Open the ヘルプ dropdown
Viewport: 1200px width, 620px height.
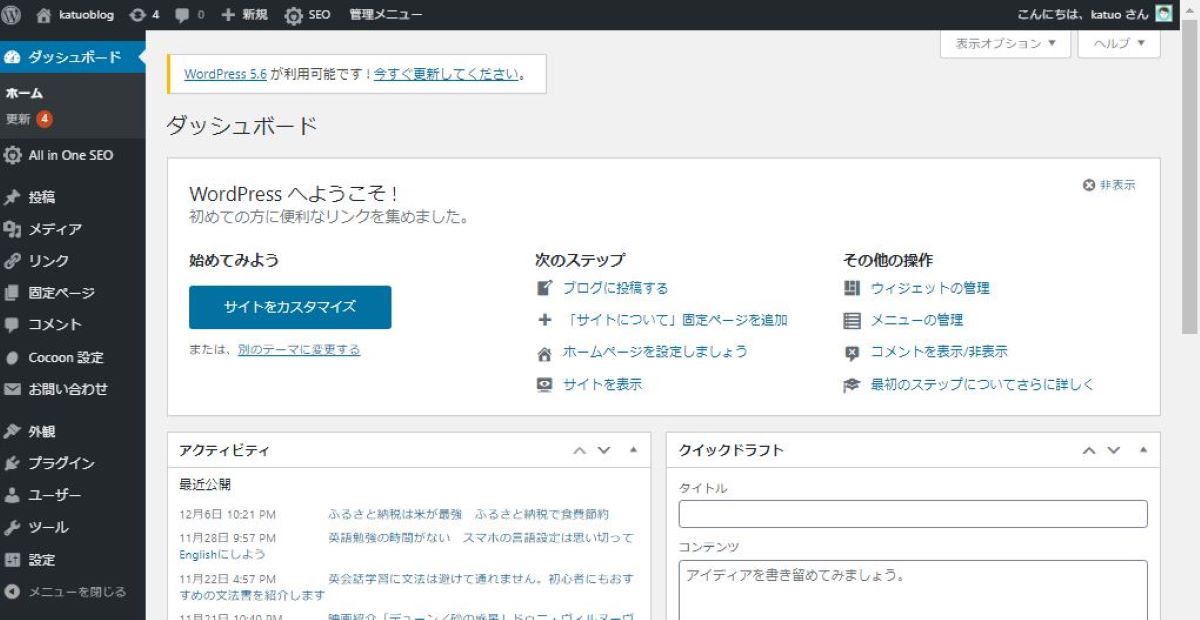click(1119, 44)
